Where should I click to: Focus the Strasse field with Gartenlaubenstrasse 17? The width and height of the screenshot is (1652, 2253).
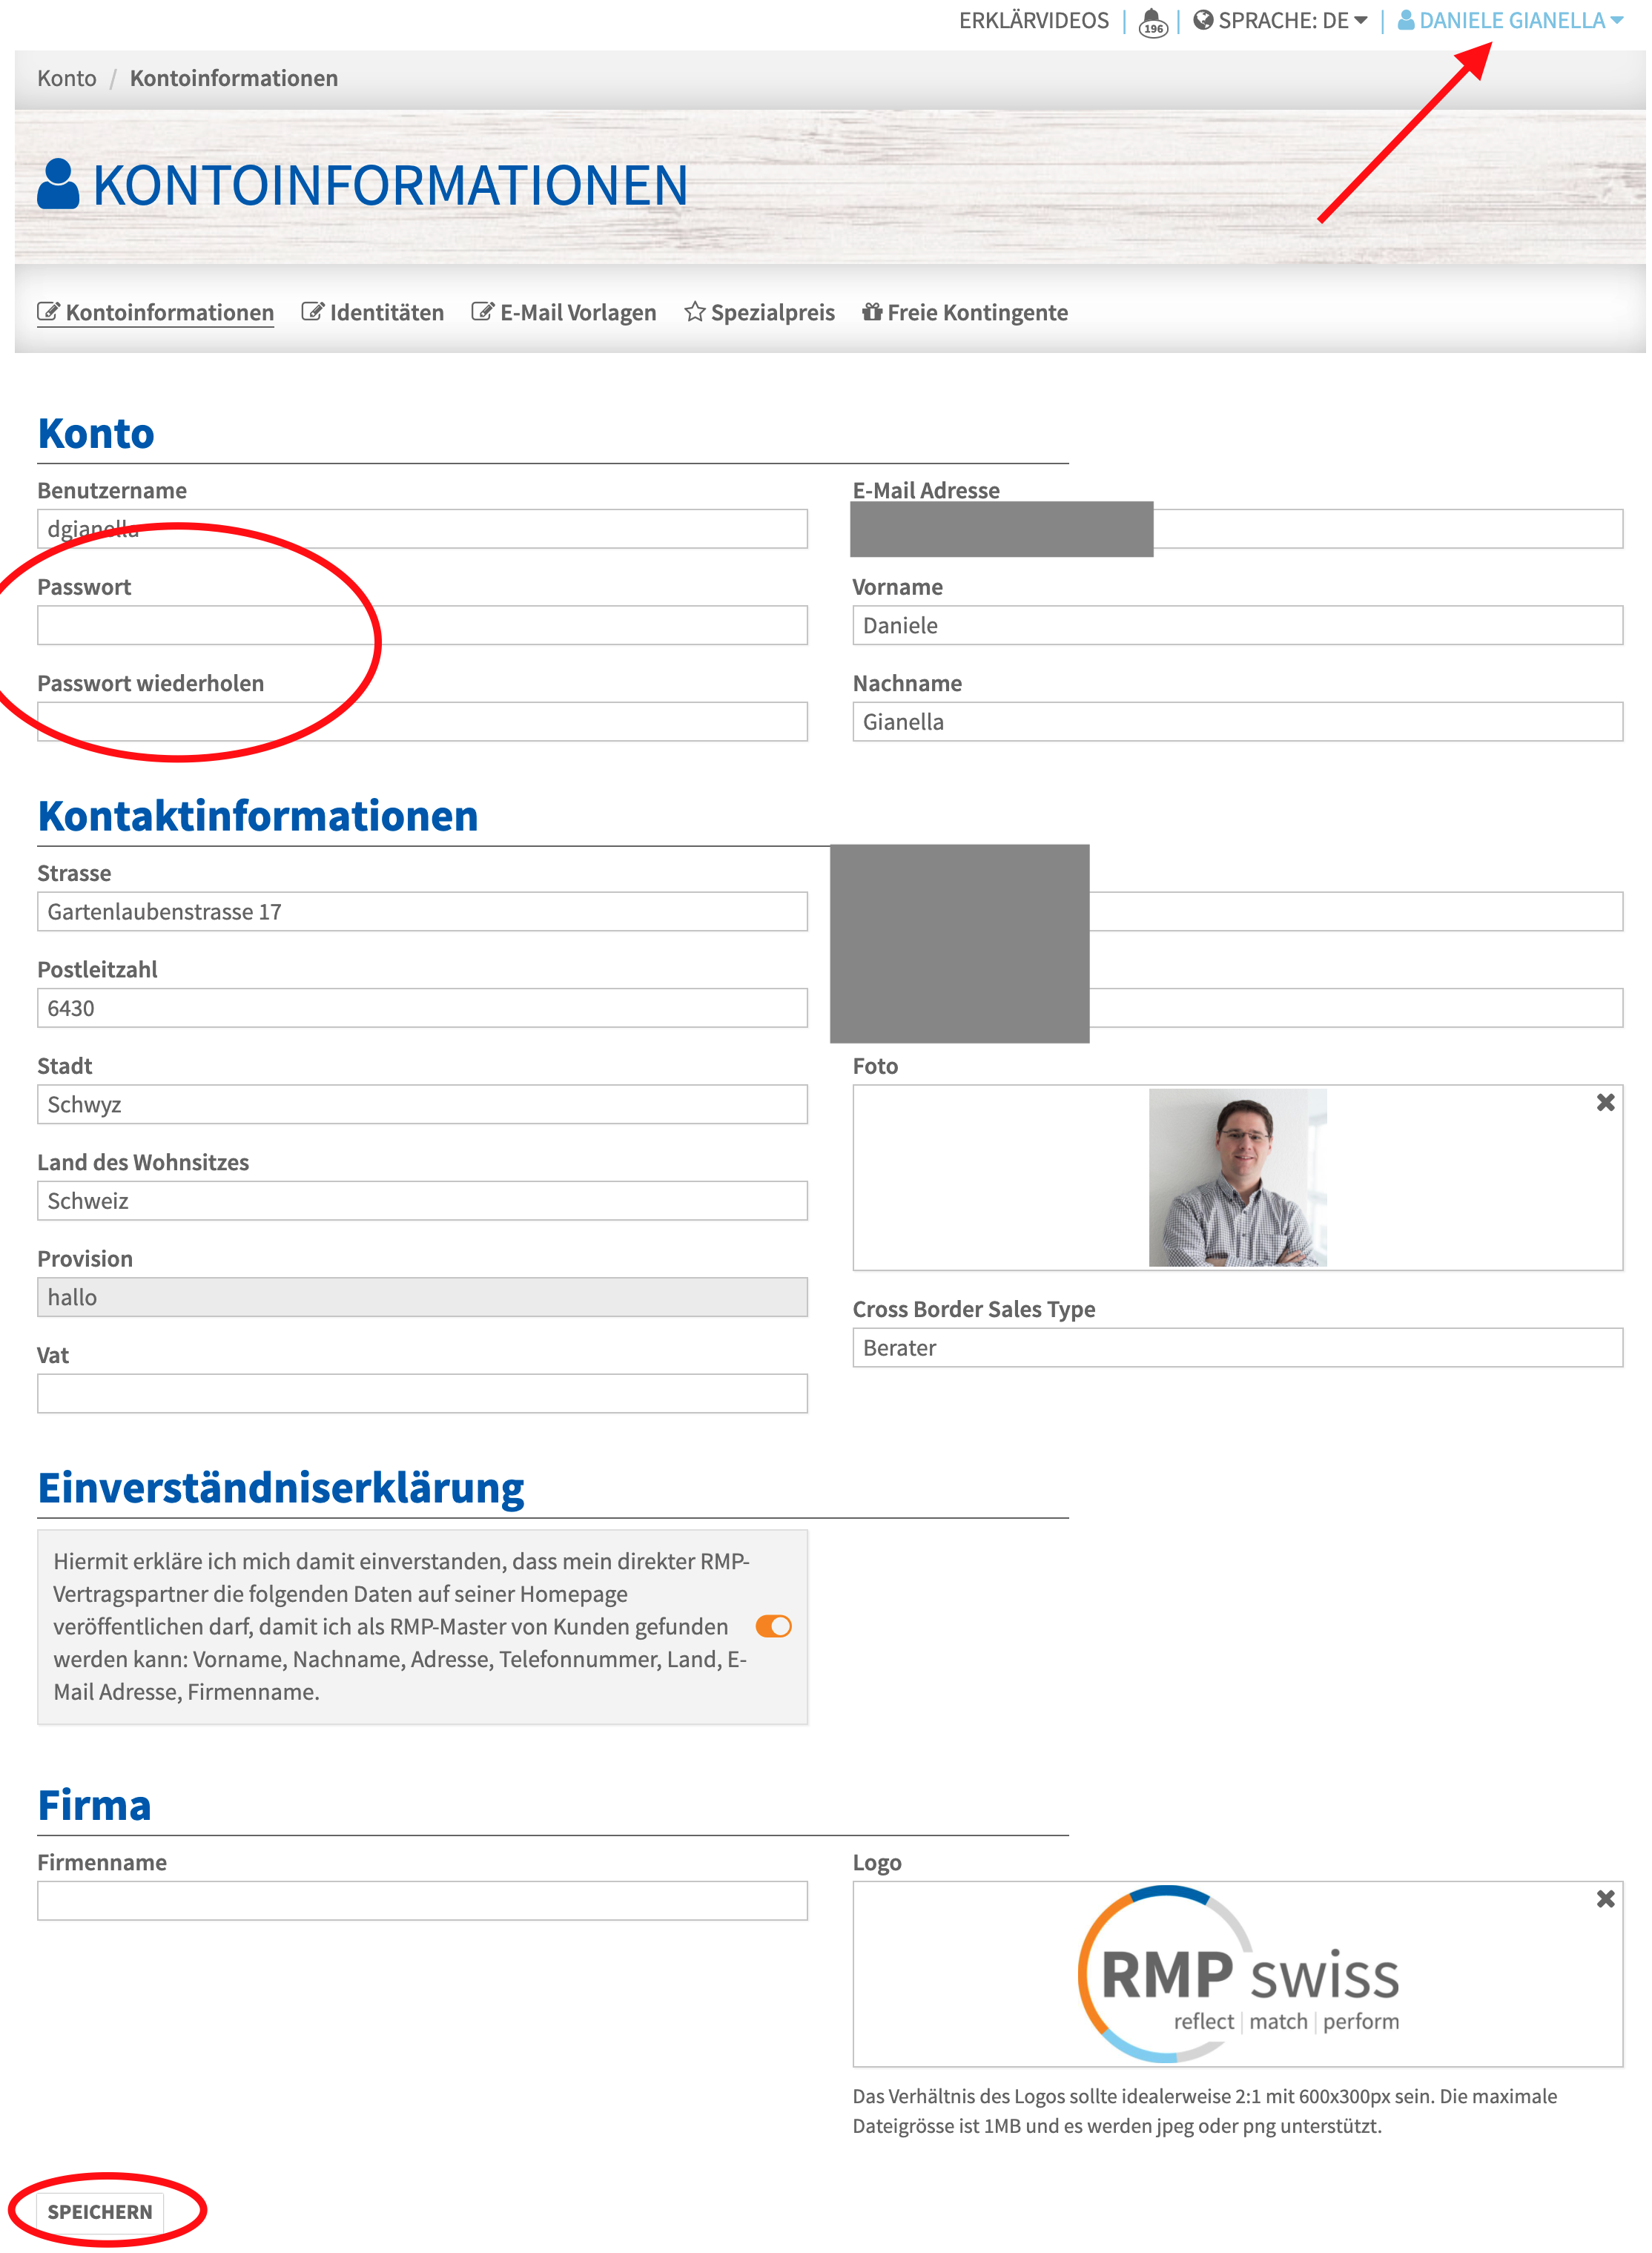click(422, 911)
